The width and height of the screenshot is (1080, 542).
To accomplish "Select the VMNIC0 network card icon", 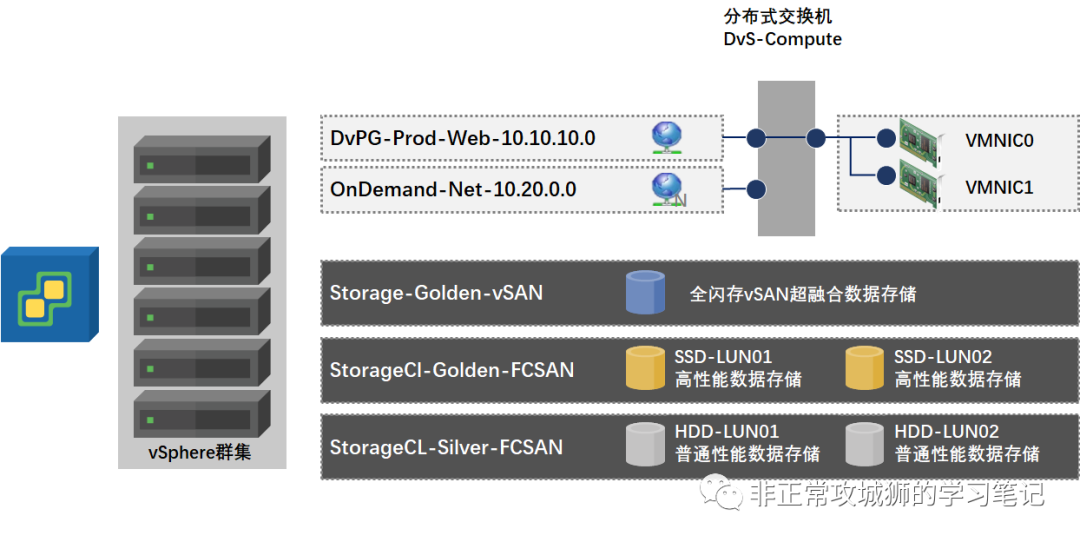I will [x=920, y=140].
